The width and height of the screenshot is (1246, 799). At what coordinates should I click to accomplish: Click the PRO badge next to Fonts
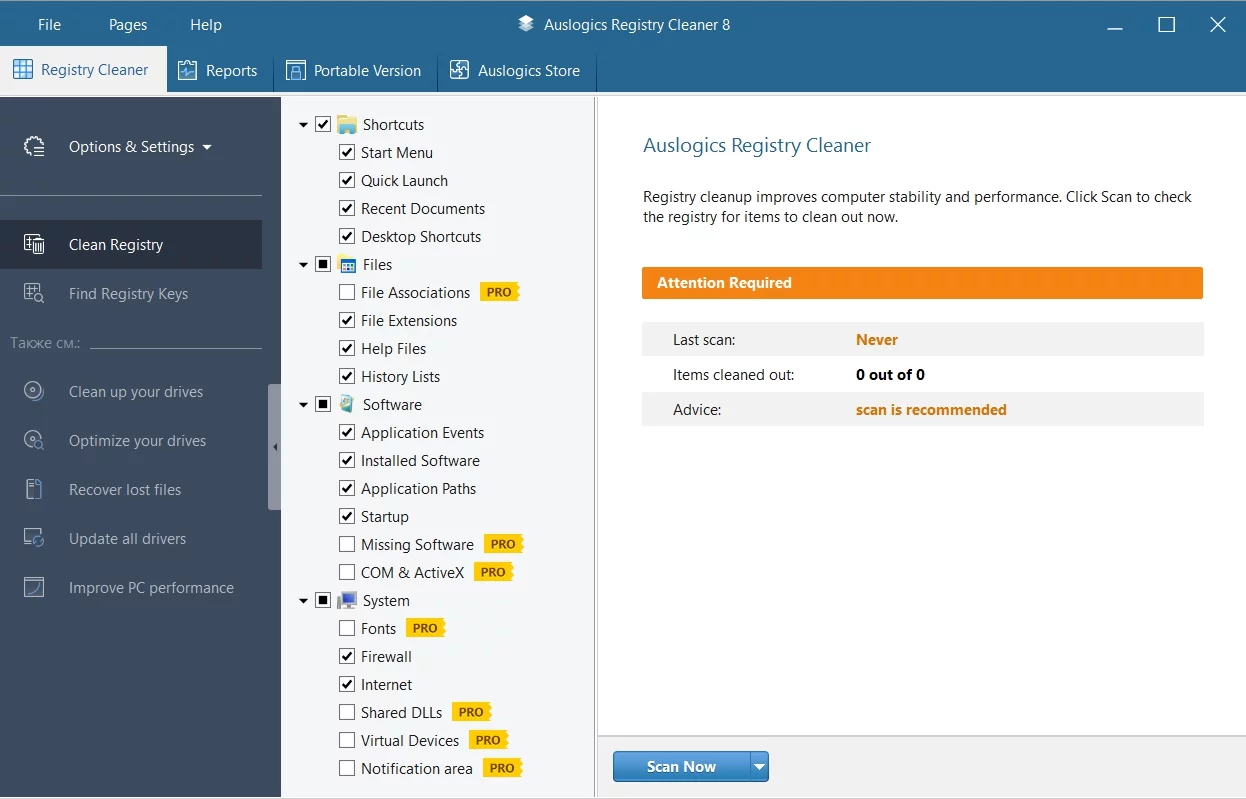[425, 629]
